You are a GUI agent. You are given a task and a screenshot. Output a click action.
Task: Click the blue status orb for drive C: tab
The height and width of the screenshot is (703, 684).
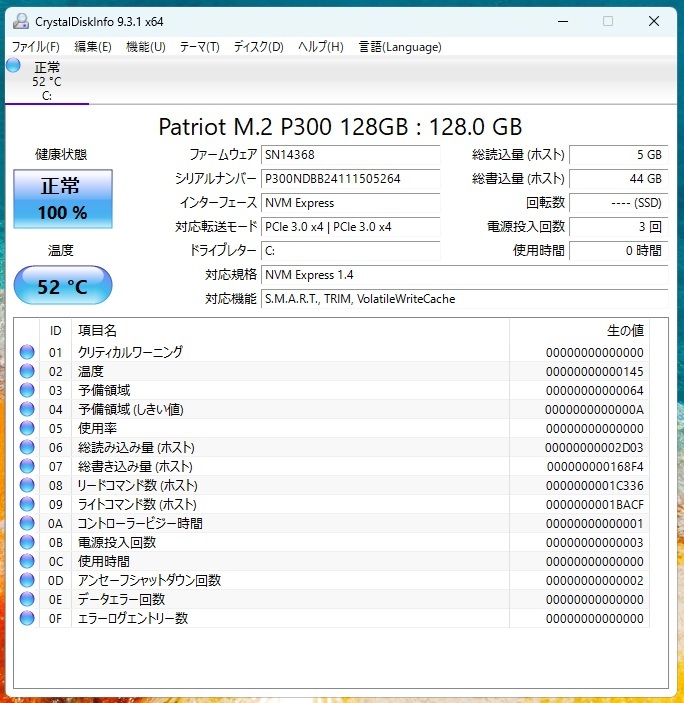click(13, 65)
